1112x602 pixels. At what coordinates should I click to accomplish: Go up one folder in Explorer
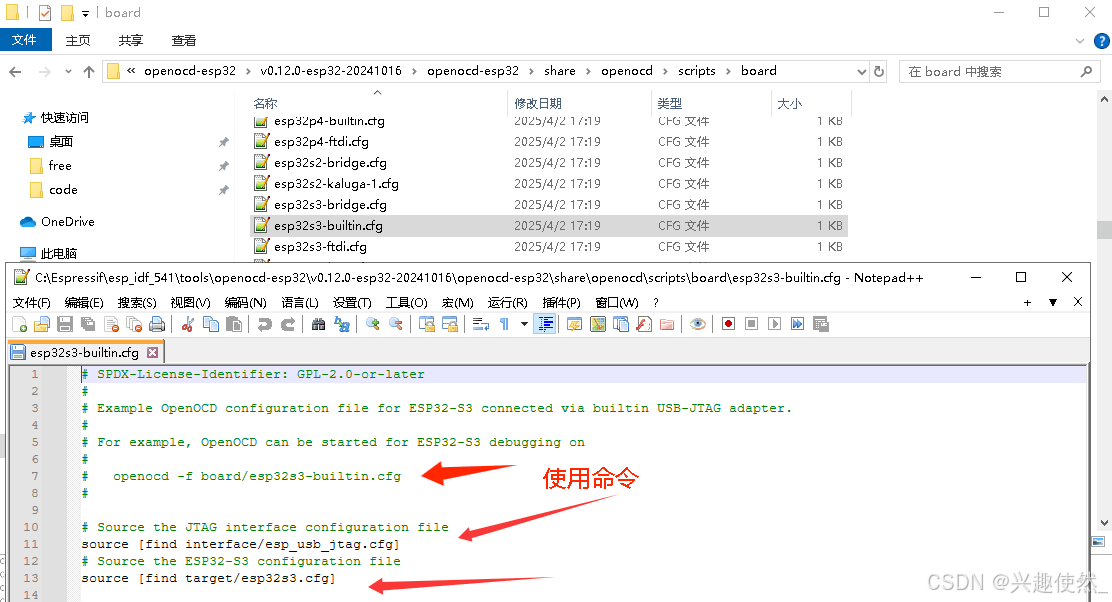point(89,72)
